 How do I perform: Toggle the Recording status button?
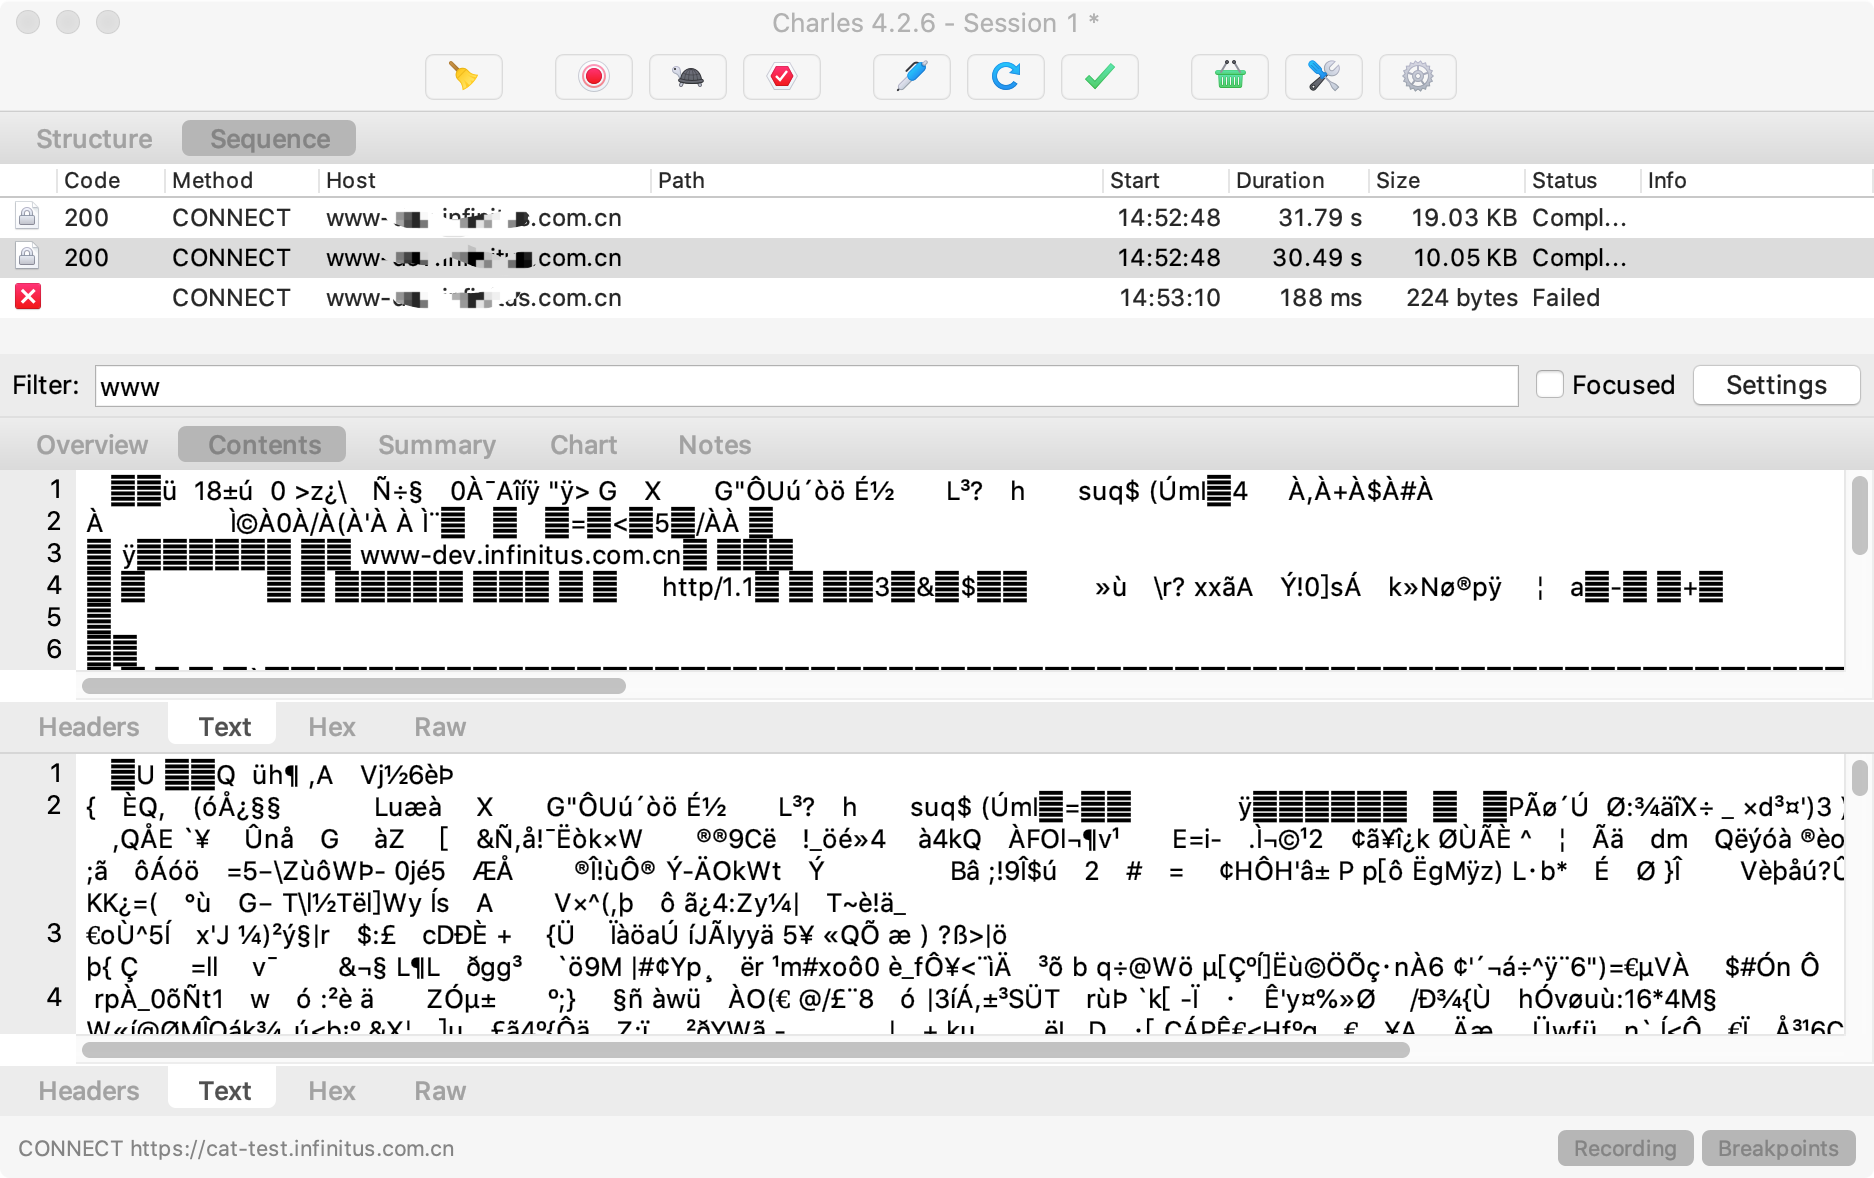point(1624,1148)
